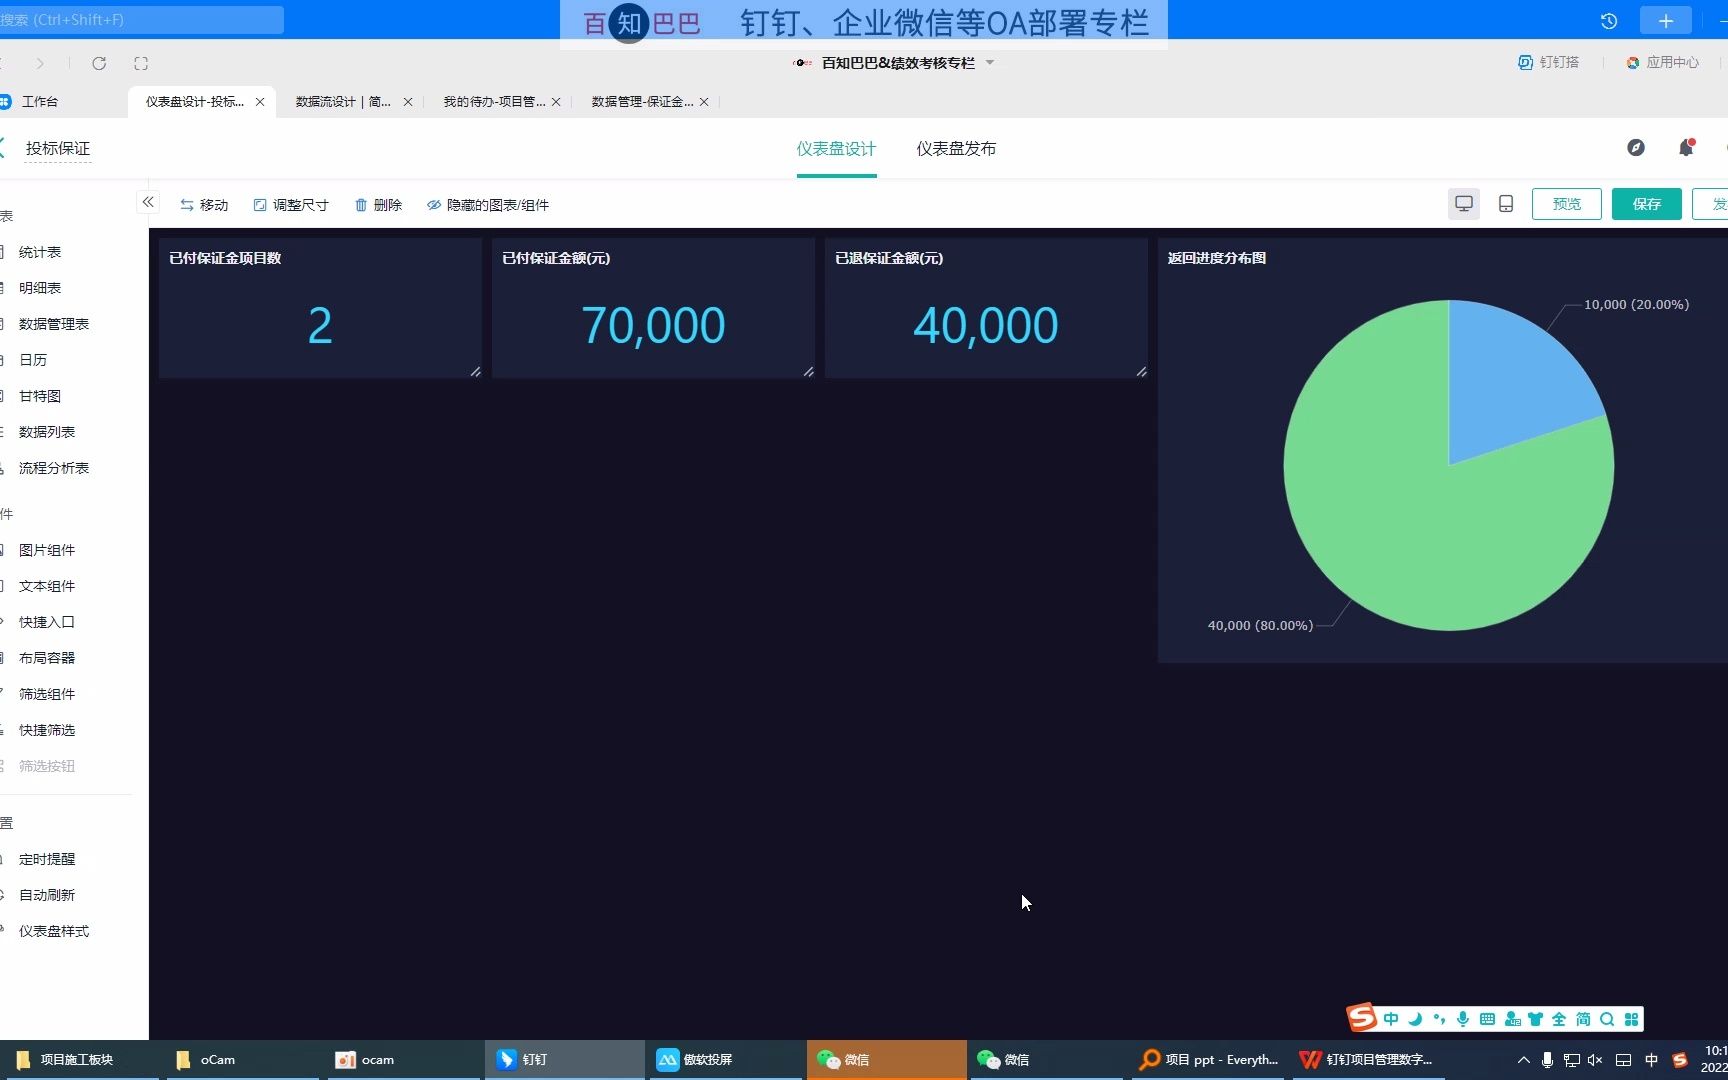Select 布局容器 item
1728x1080 pixels.
tap(47, 659)
